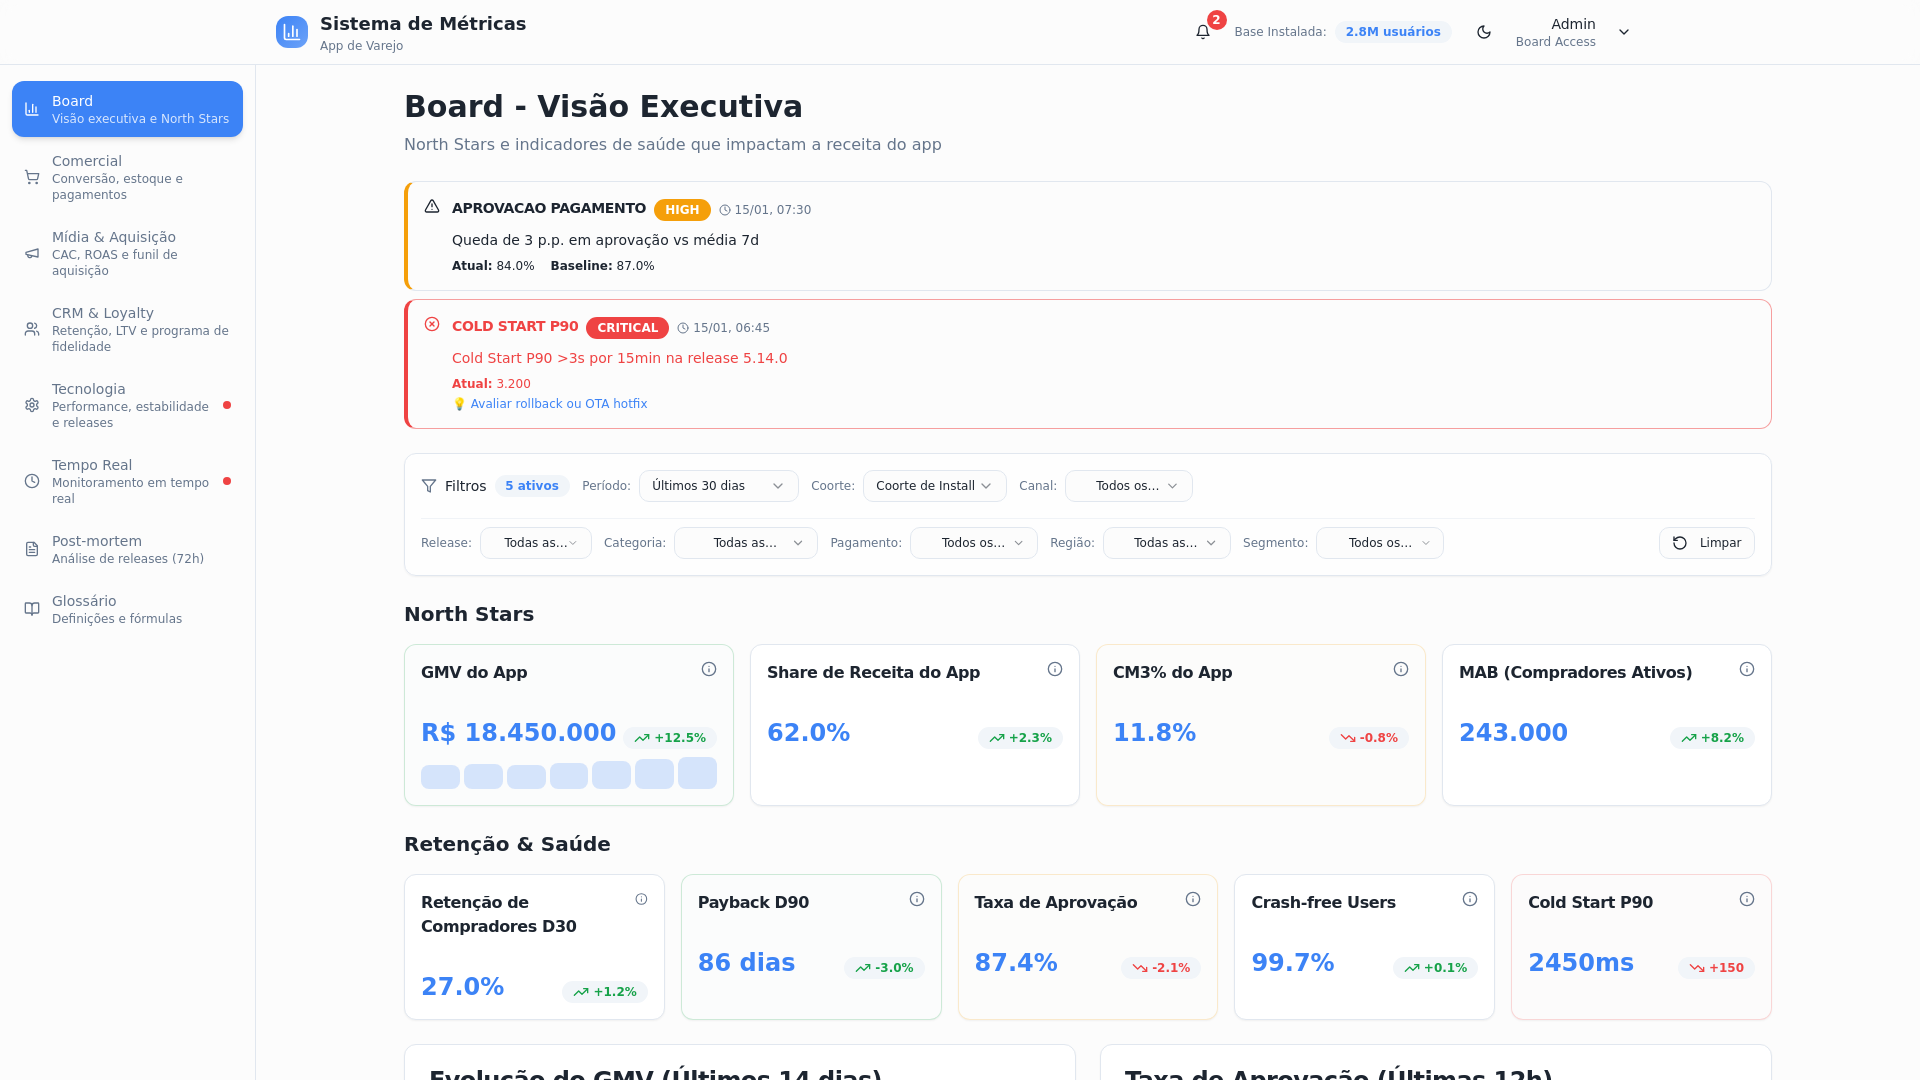The image size is (1920, 1080).
Task: Open Post-mortem section
Action: (127, 549)
